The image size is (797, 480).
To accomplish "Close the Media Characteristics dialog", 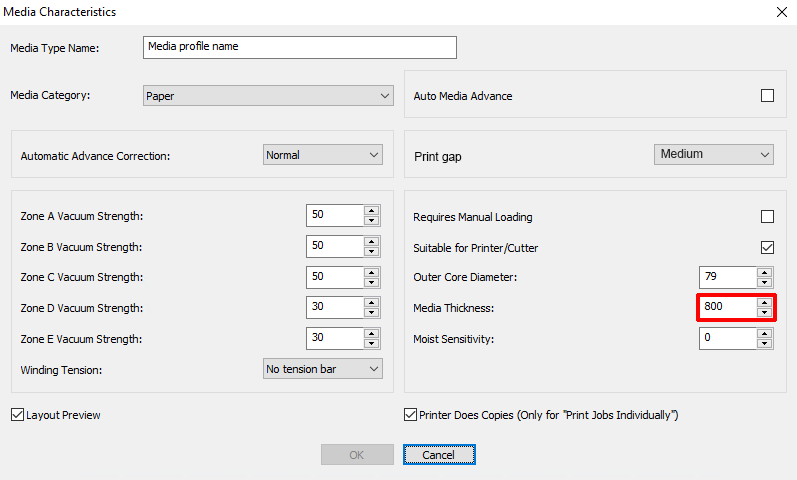I will pos(782,12).
